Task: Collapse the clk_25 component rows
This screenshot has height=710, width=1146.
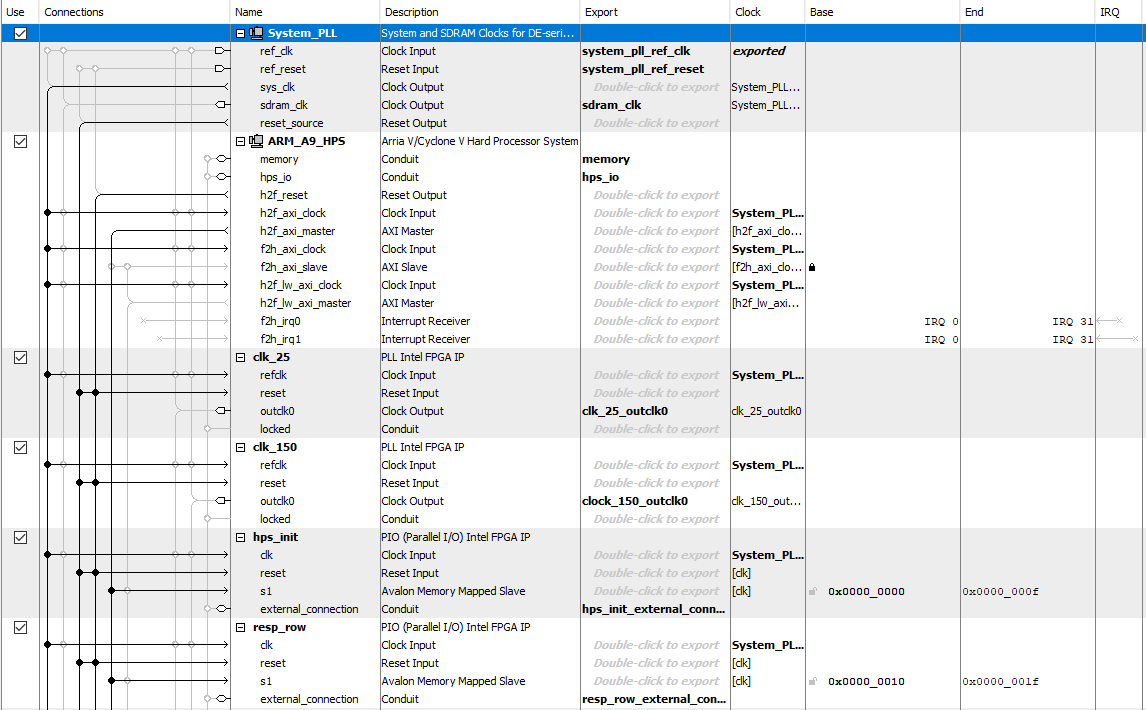Action: coord(240,357)
